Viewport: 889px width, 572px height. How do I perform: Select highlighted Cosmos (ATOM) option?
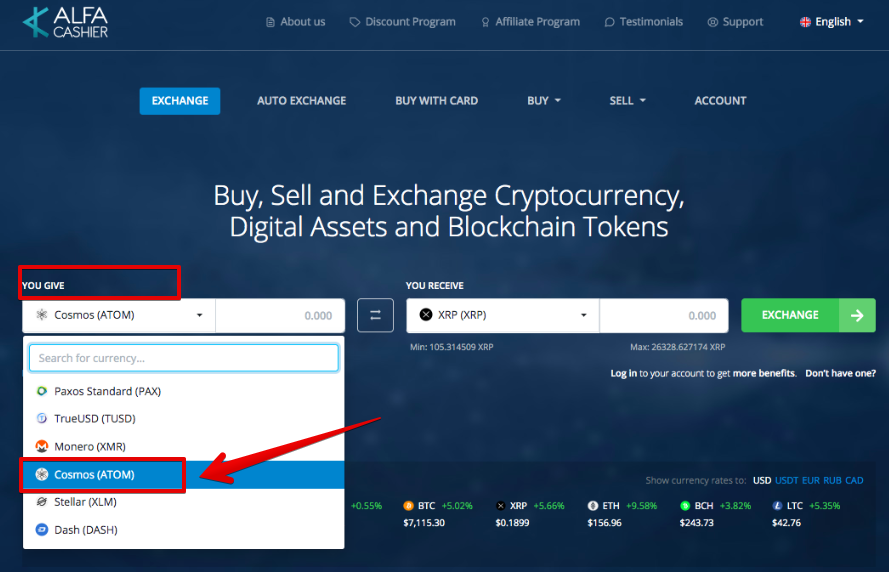click(x=184, y=474)
